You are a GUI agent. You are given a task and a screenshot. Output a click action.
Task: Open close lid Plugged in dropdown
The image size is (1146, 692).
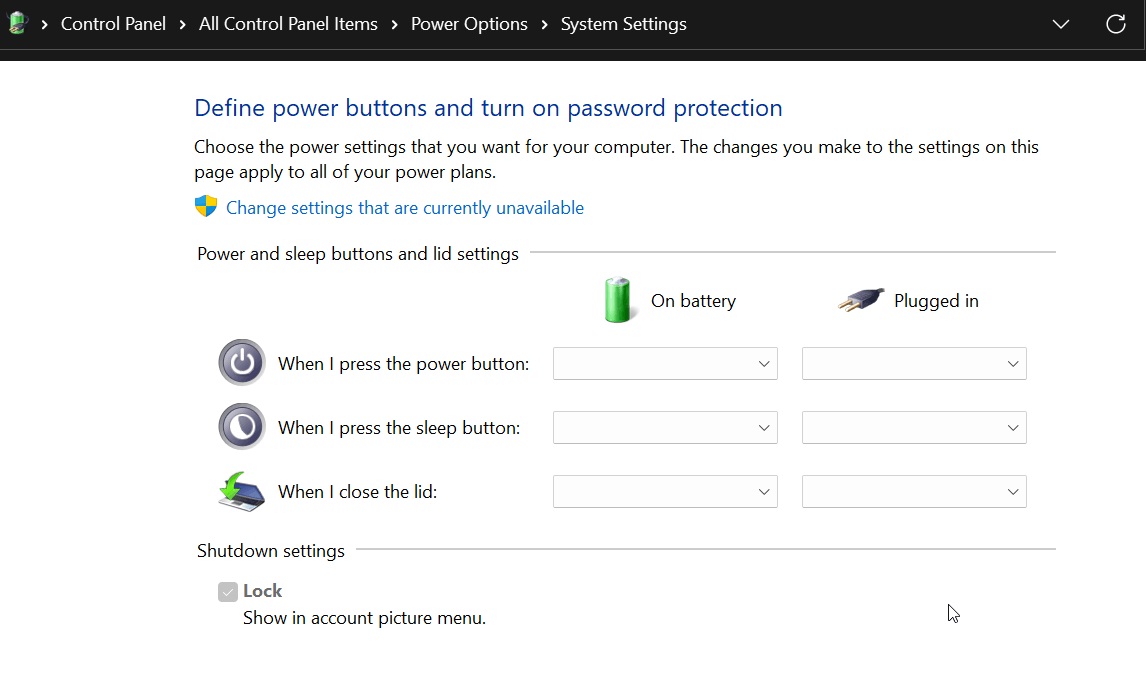(914, 492)
